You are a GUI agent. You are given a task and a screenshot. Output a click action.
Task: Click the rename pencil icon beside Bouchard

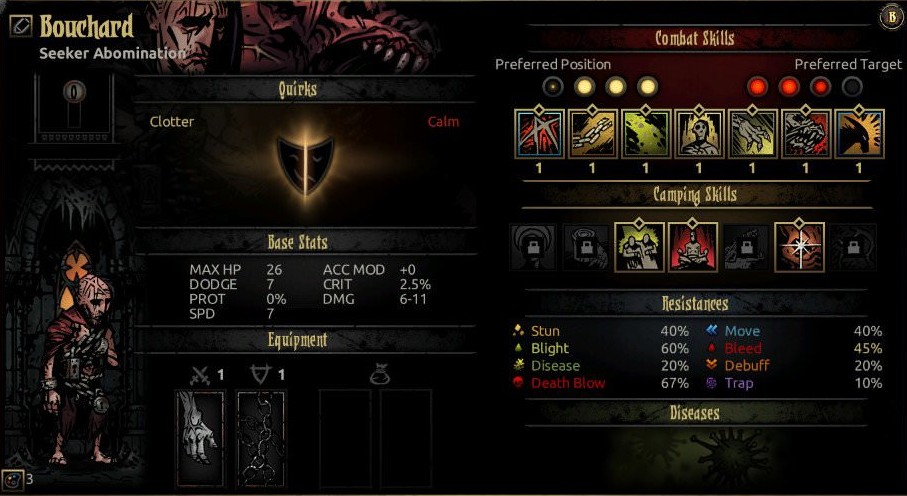click(x=21, y=26)
